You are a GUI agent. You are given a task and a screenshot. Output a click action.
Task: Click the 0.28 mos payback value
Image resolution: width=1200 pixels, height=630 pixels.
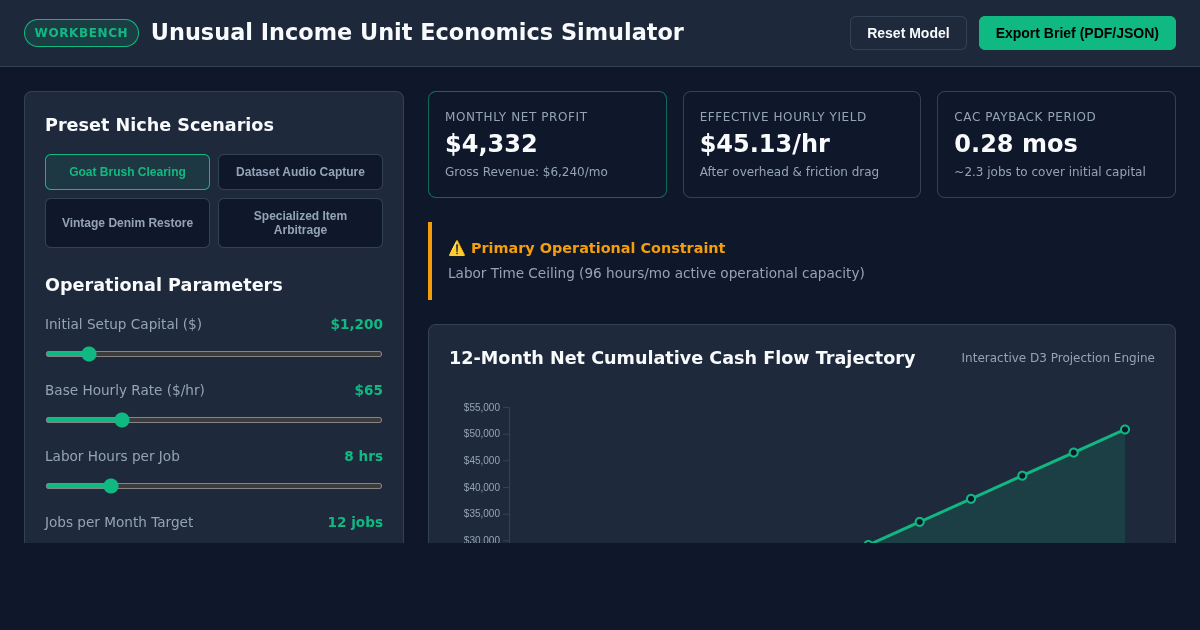click(1016, 144)
